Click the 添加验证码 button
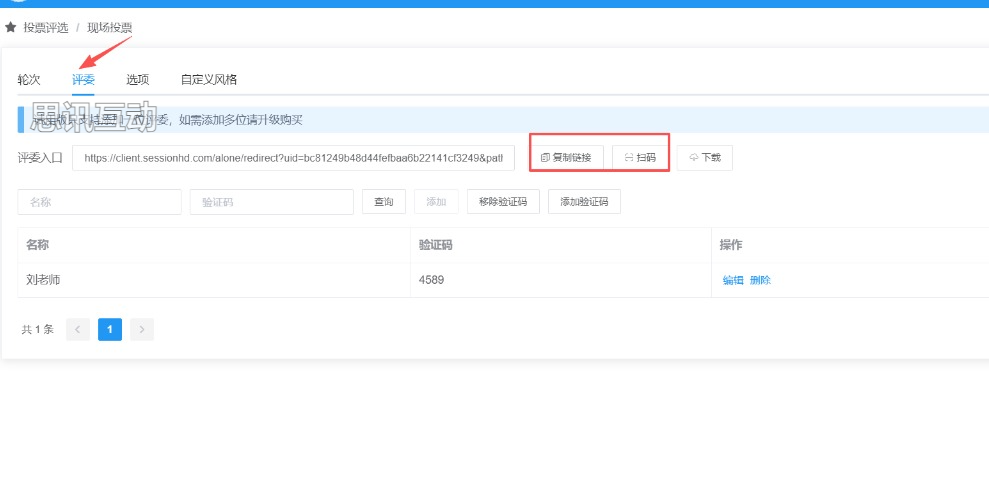989x487 pixels. tap(584, 202)
